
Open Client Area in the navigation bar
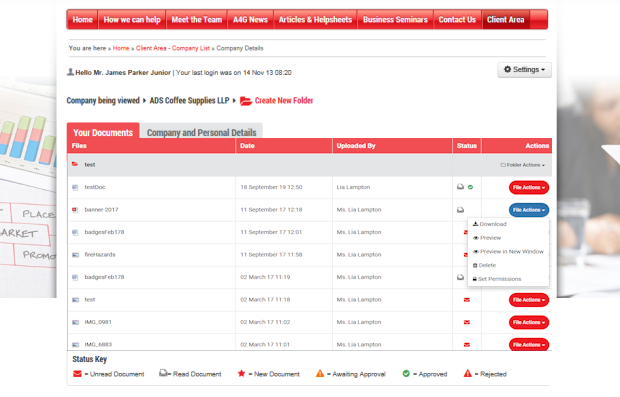pyautogui.click(x=505, y=20)
